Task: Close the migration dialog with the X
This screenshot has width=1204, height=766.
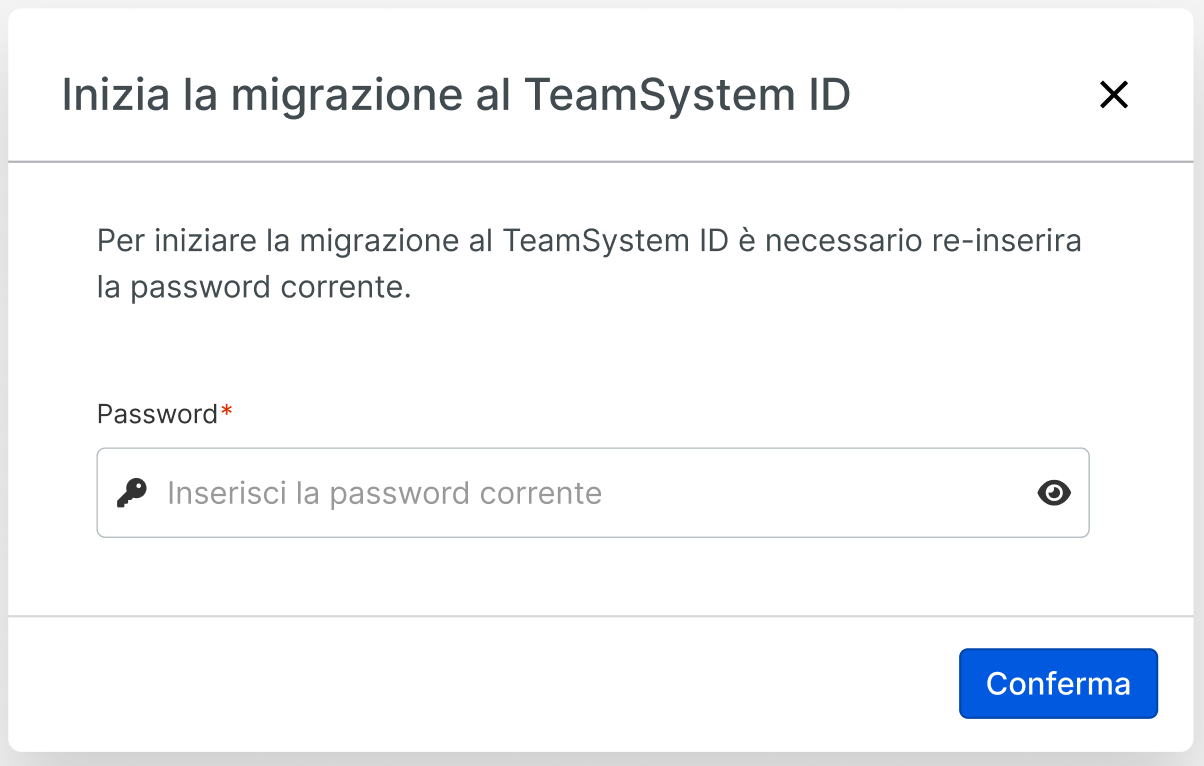Action: [1113, 95]
